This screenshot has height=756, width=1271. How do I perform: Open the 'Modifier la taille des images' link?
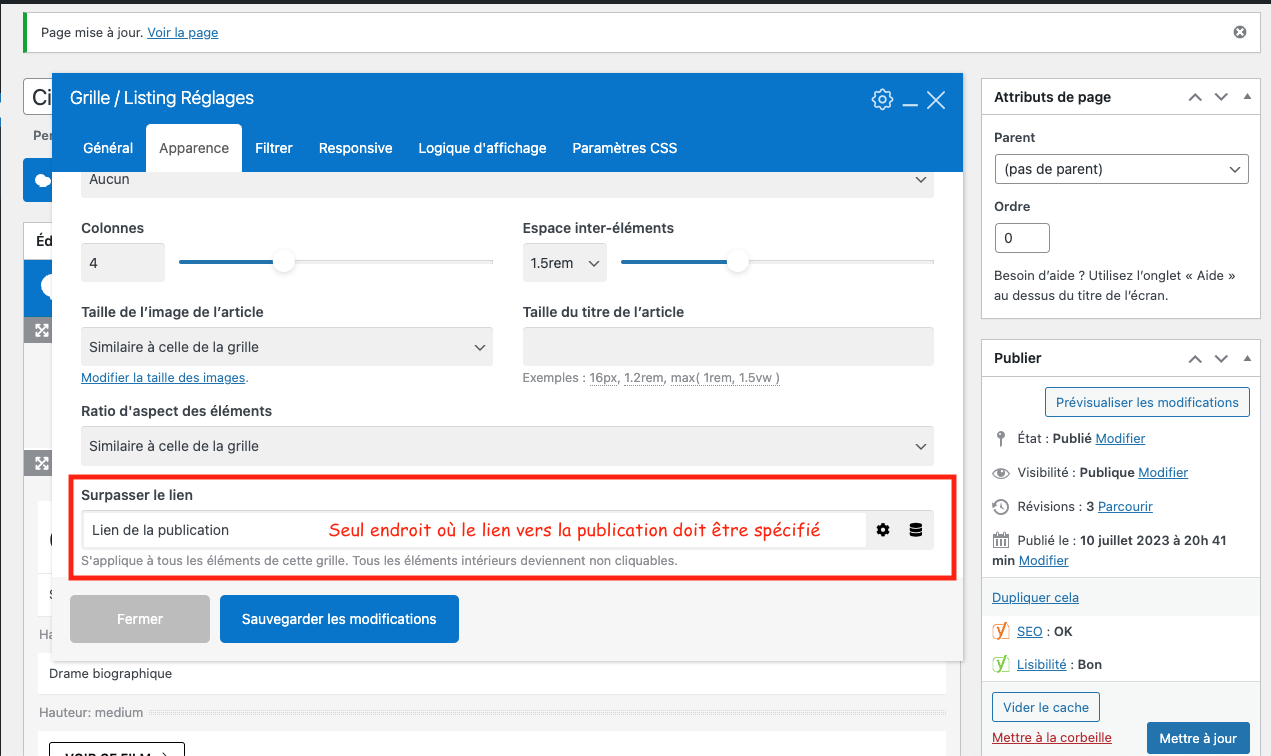coord(163,377)
